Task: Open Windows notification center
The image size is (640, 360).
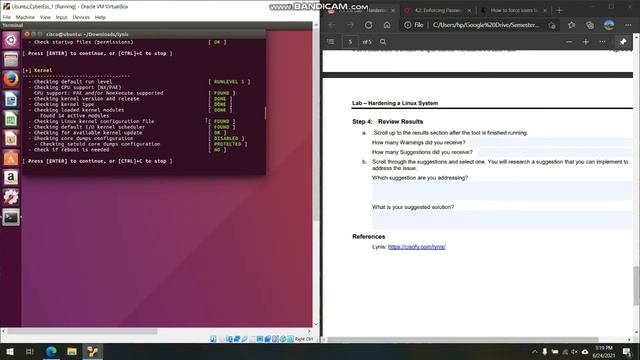Action: [x=627, y=351]
